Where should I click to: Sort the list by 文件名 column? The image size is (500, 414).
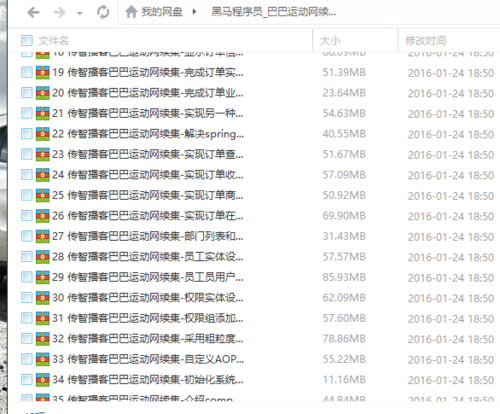(x=53, y=41)
